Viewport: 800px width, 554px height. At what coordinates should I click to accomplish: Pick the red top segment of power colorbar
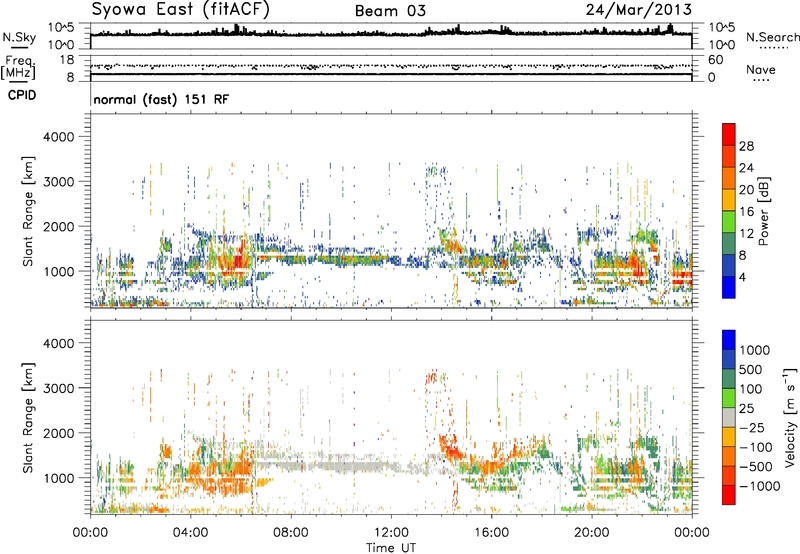729,135
